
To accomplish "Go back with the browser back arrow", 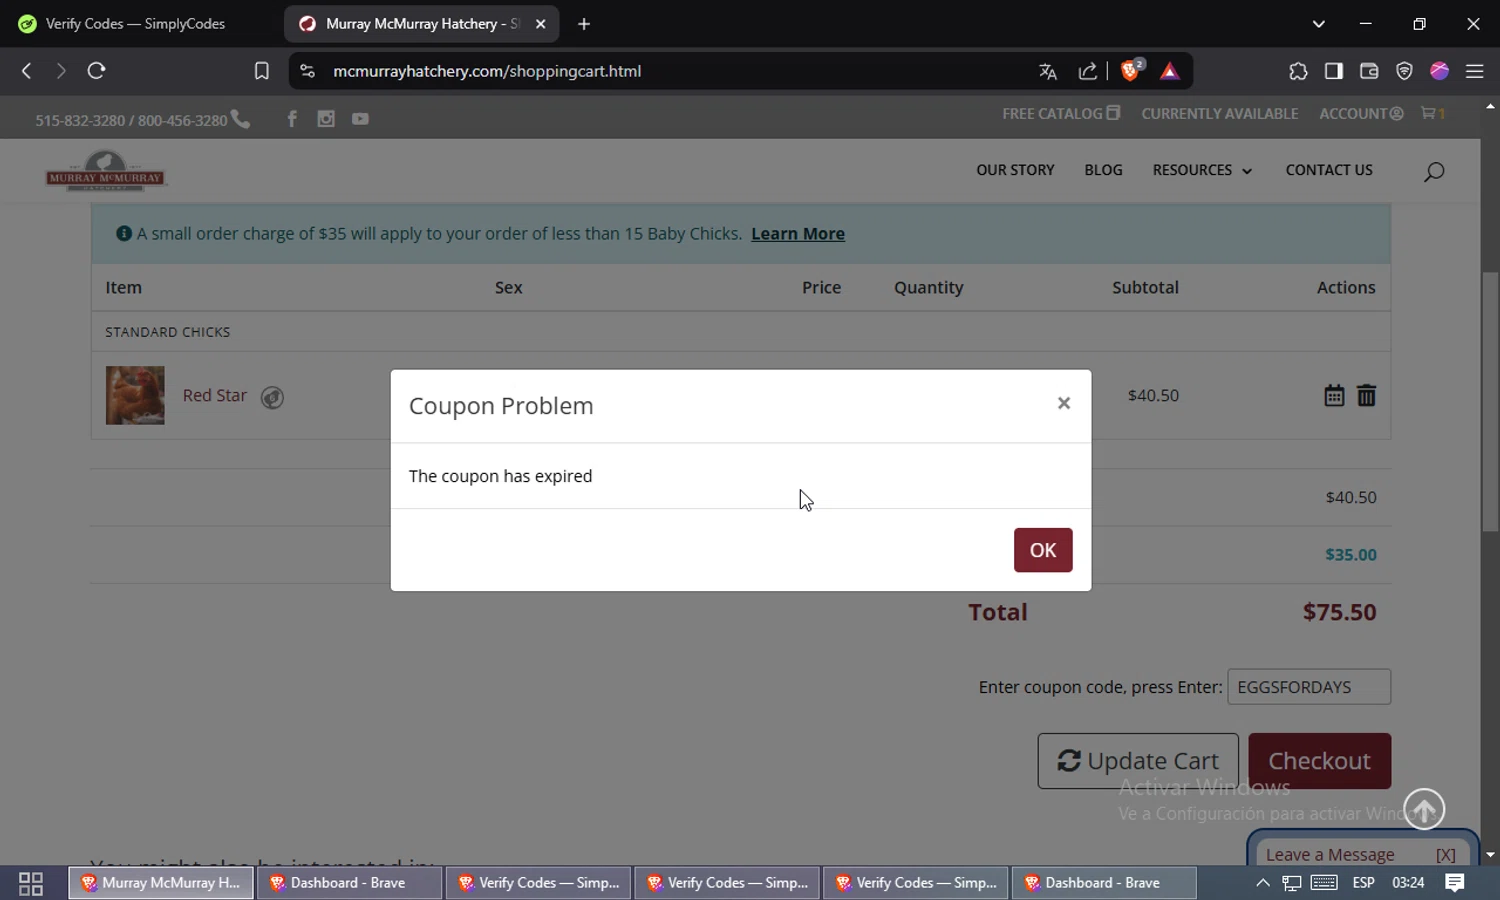I will [x=27, y=71].
